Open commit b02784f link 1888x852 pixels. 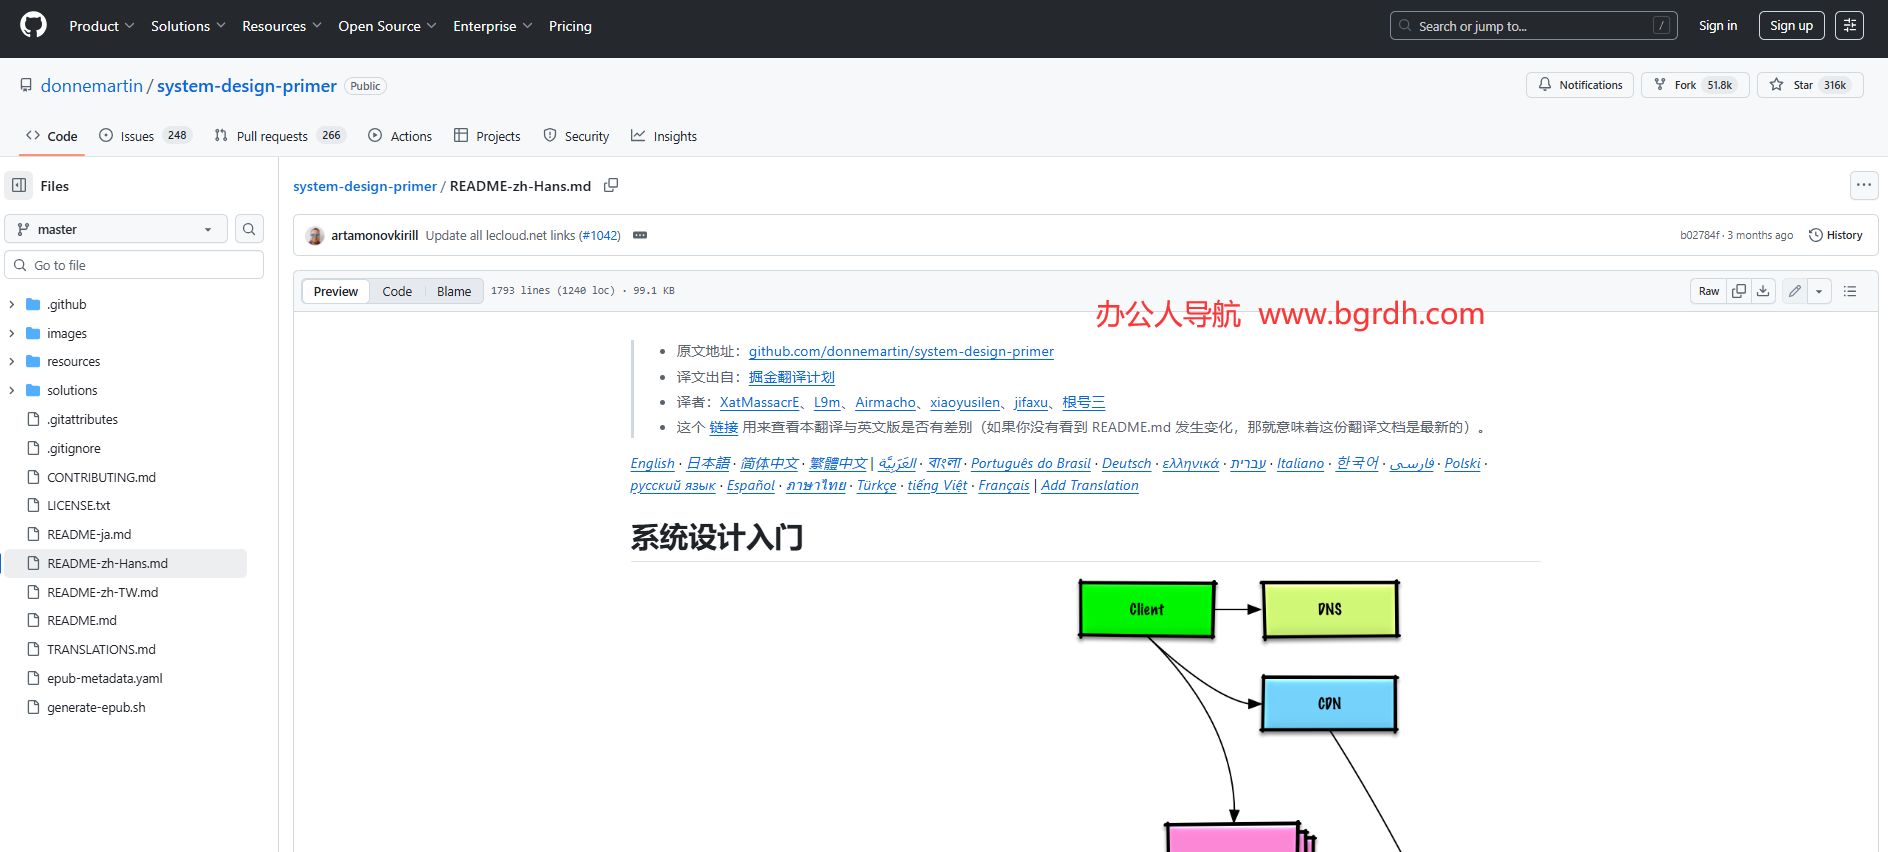pos(1699,235)
